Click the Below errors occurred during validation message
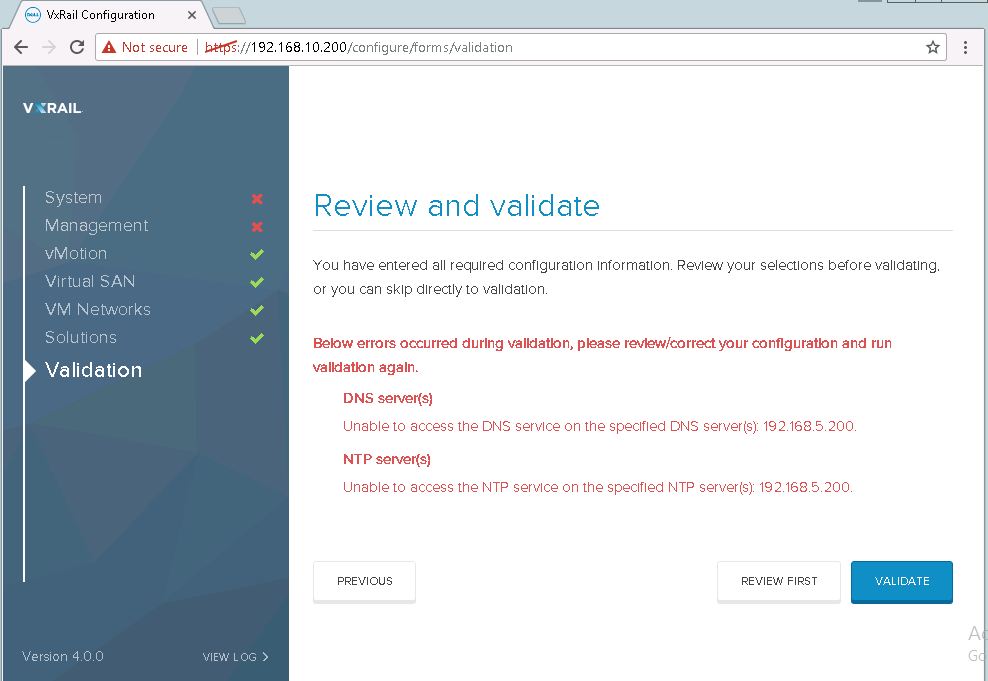Image resolution: width=988 pixels, height=681 pixels. [x=602, y=355]
